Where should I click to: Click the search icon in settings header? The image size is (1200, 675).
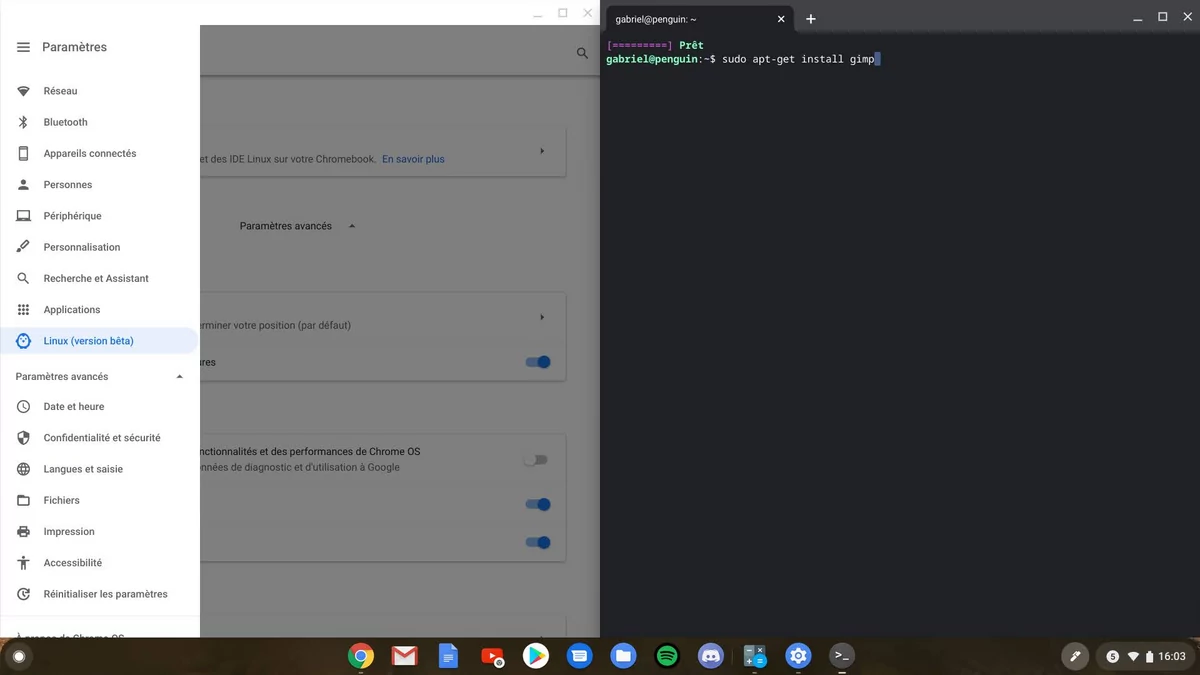[x=582, y=53]
